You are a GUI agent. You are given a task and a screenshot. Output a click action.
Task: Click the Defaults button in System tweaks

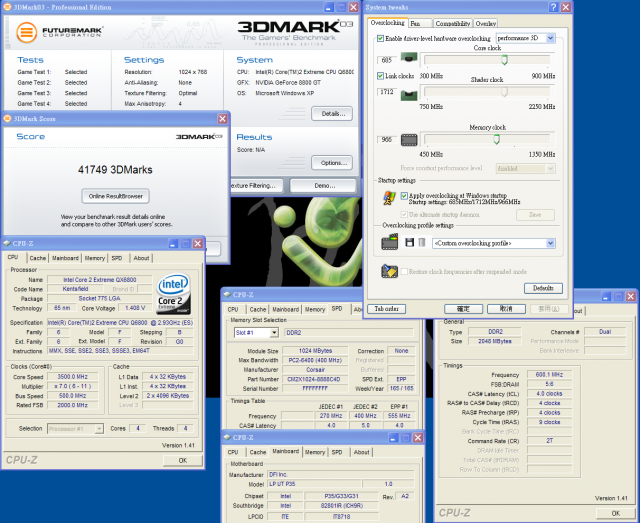(x=543, y=288)
